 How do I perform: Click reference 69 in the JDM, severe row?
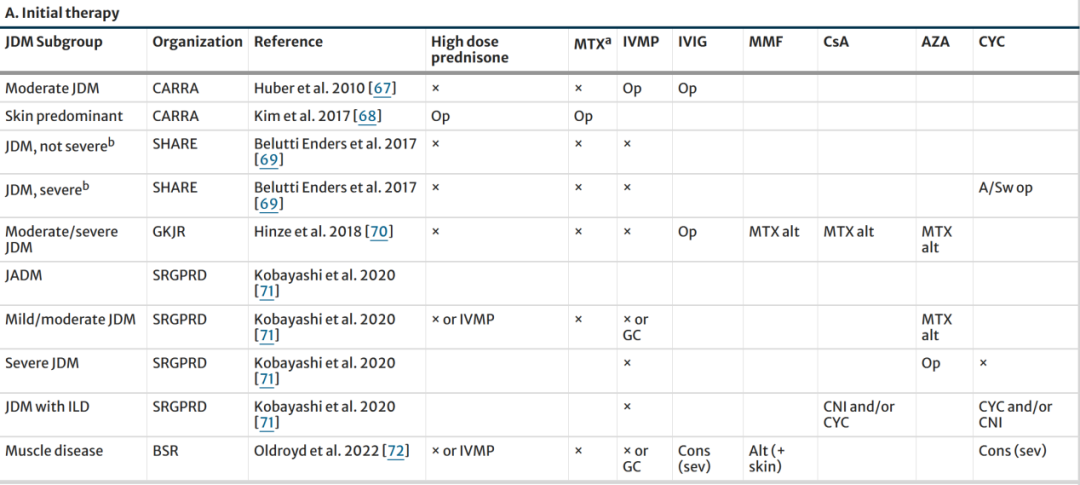point(268,204)
